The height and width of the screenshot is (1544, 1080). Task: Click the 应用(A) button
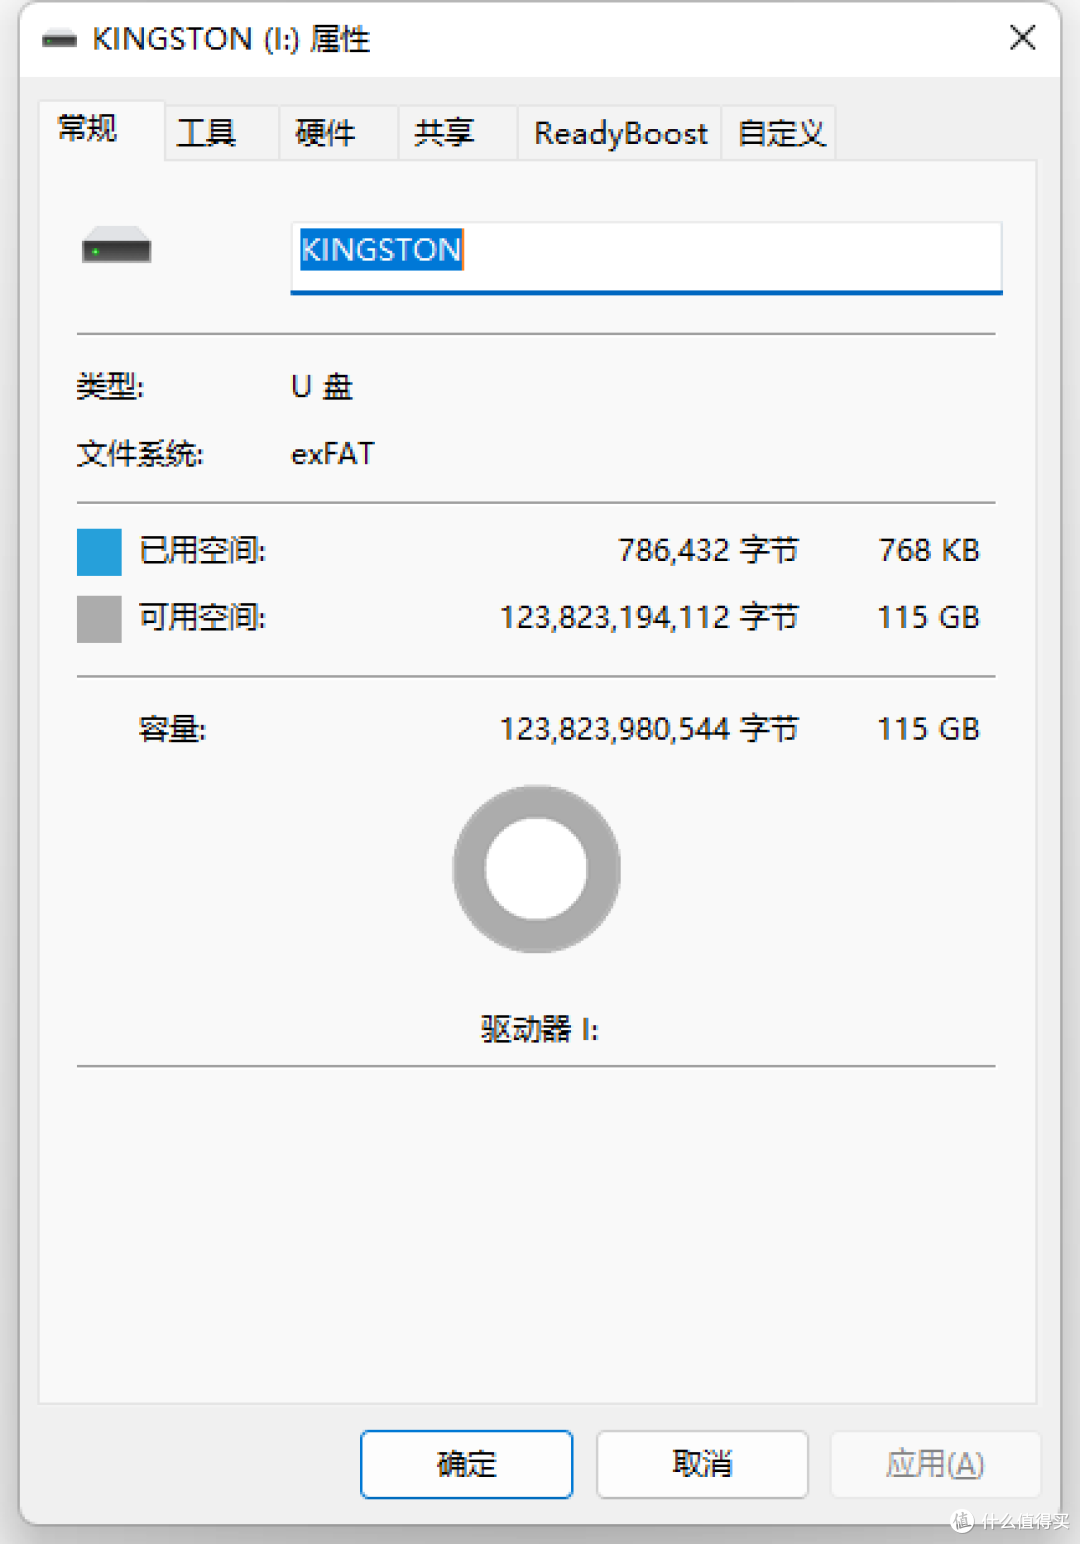(x=935, y=1464)
